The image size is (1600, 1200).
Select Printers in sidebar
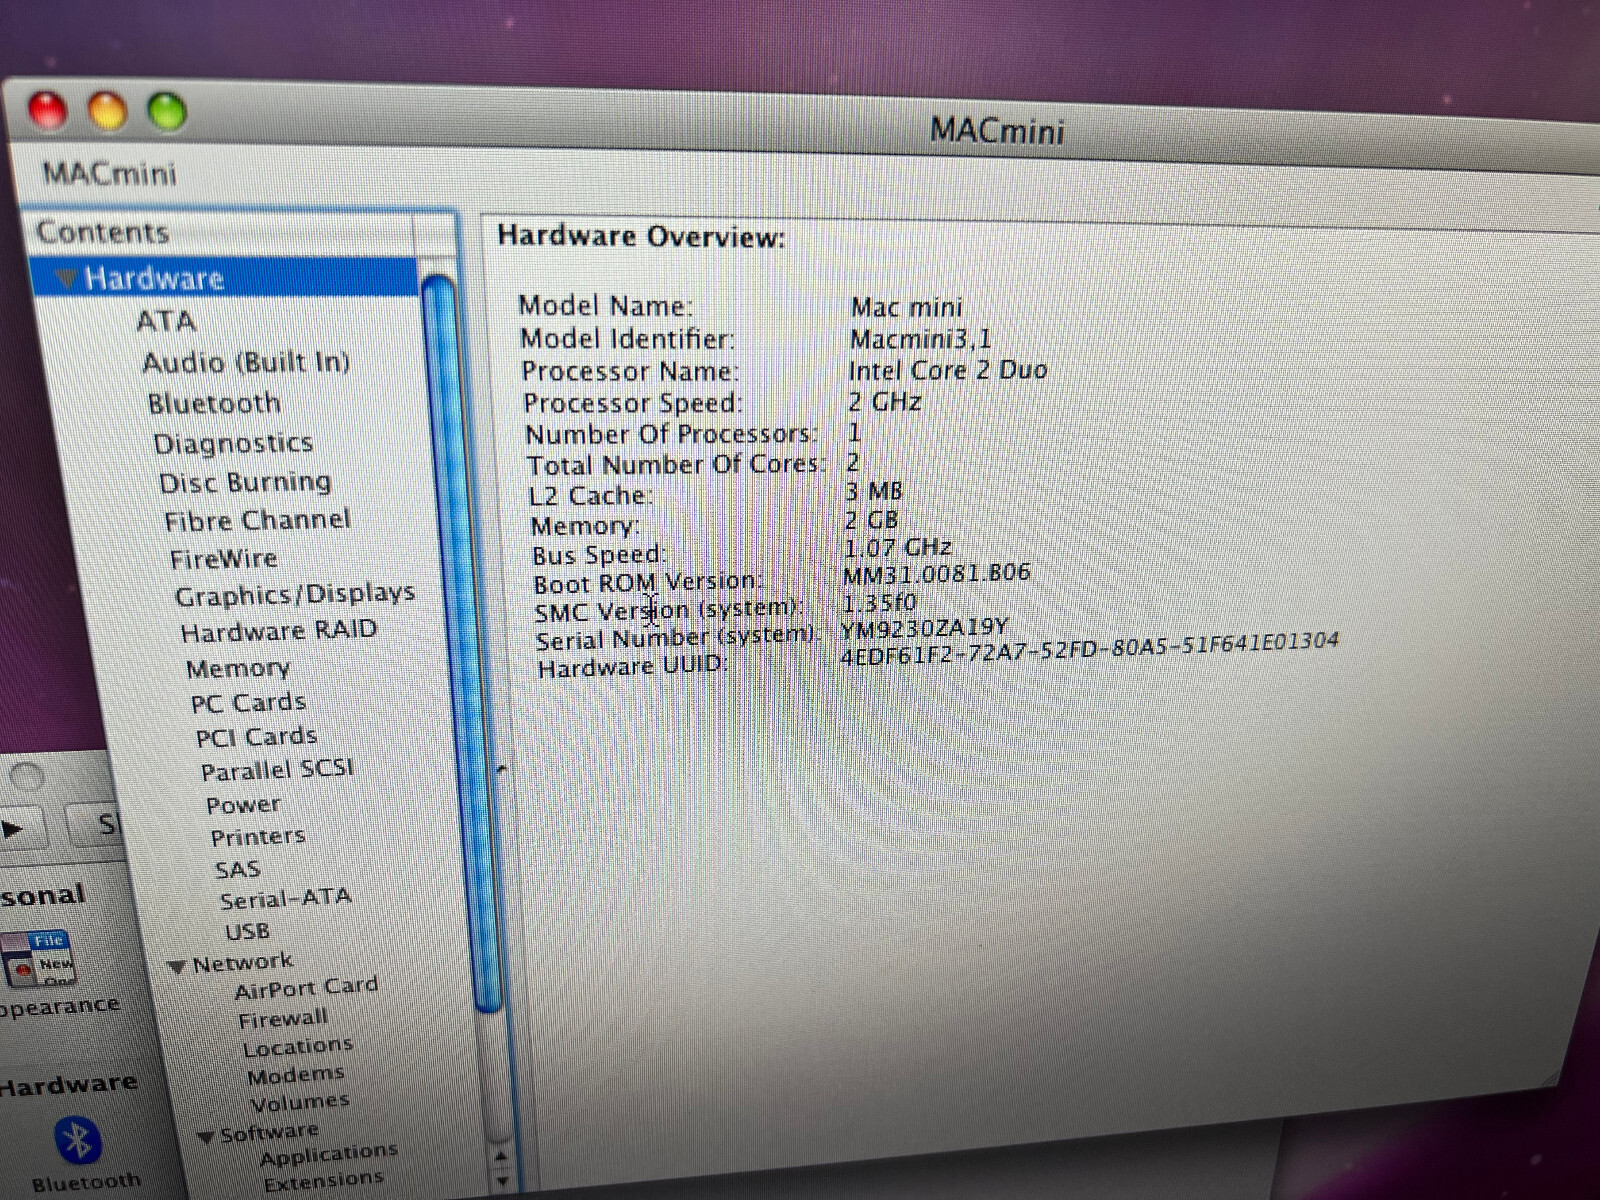click(x=258, y=836)
